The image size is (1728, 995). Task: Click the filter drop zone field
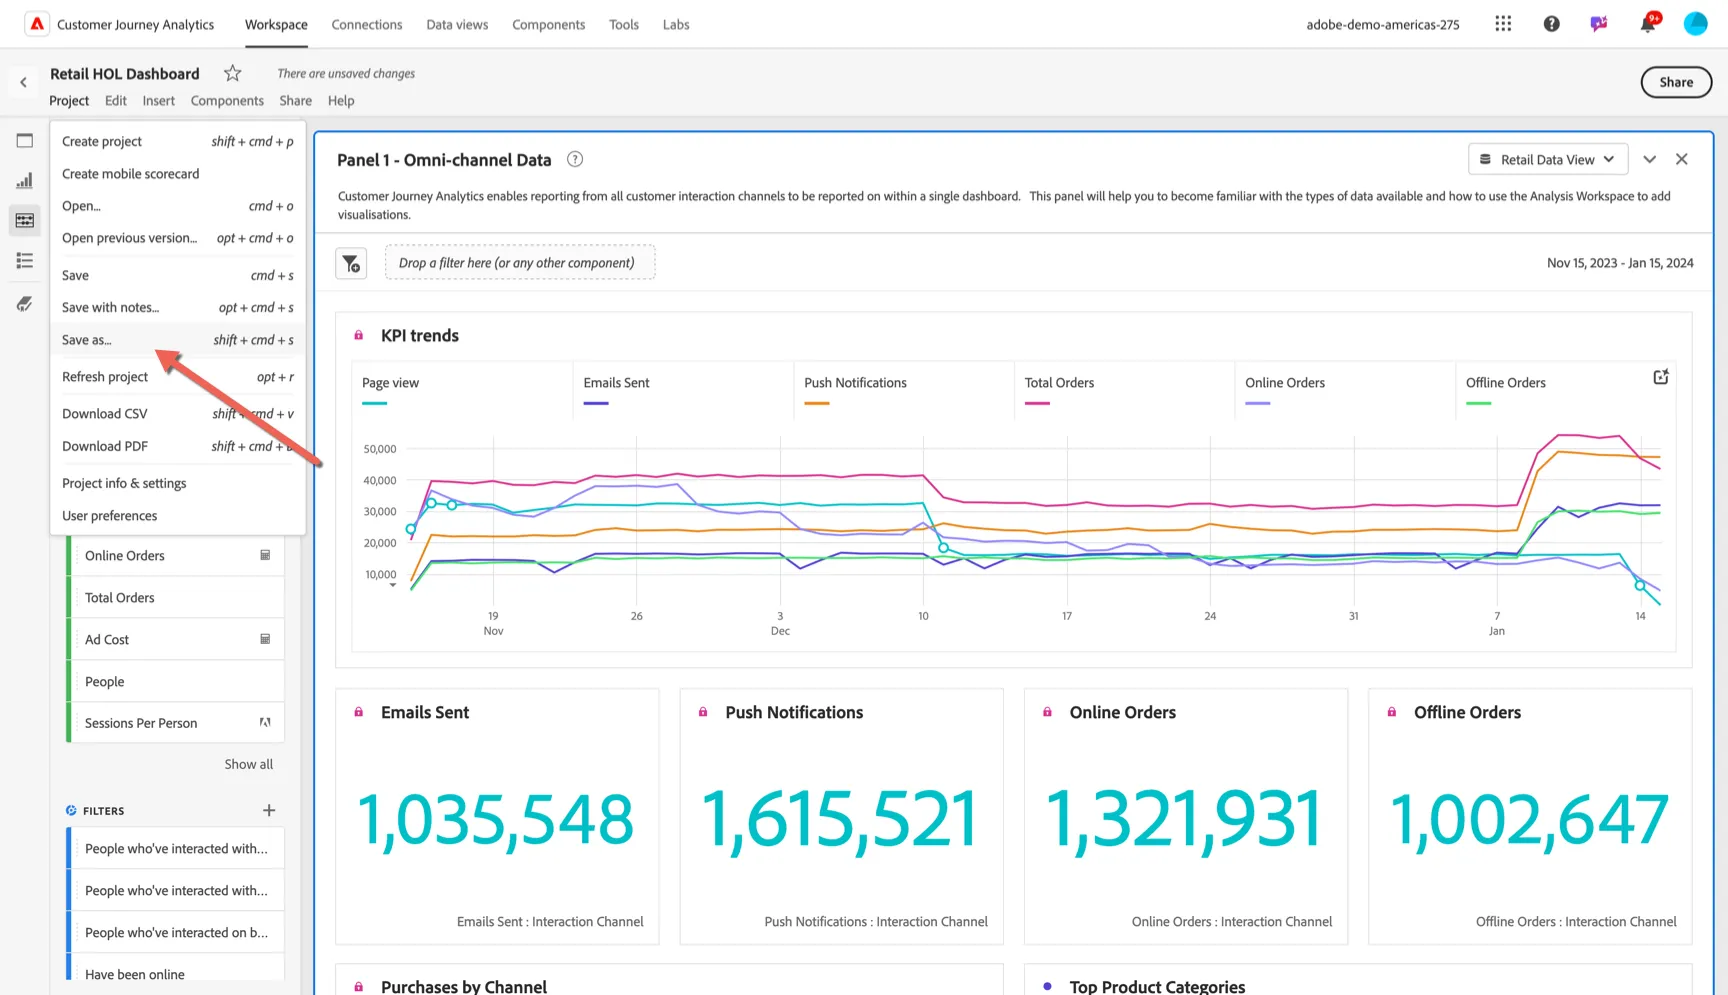tap(520, 263)
